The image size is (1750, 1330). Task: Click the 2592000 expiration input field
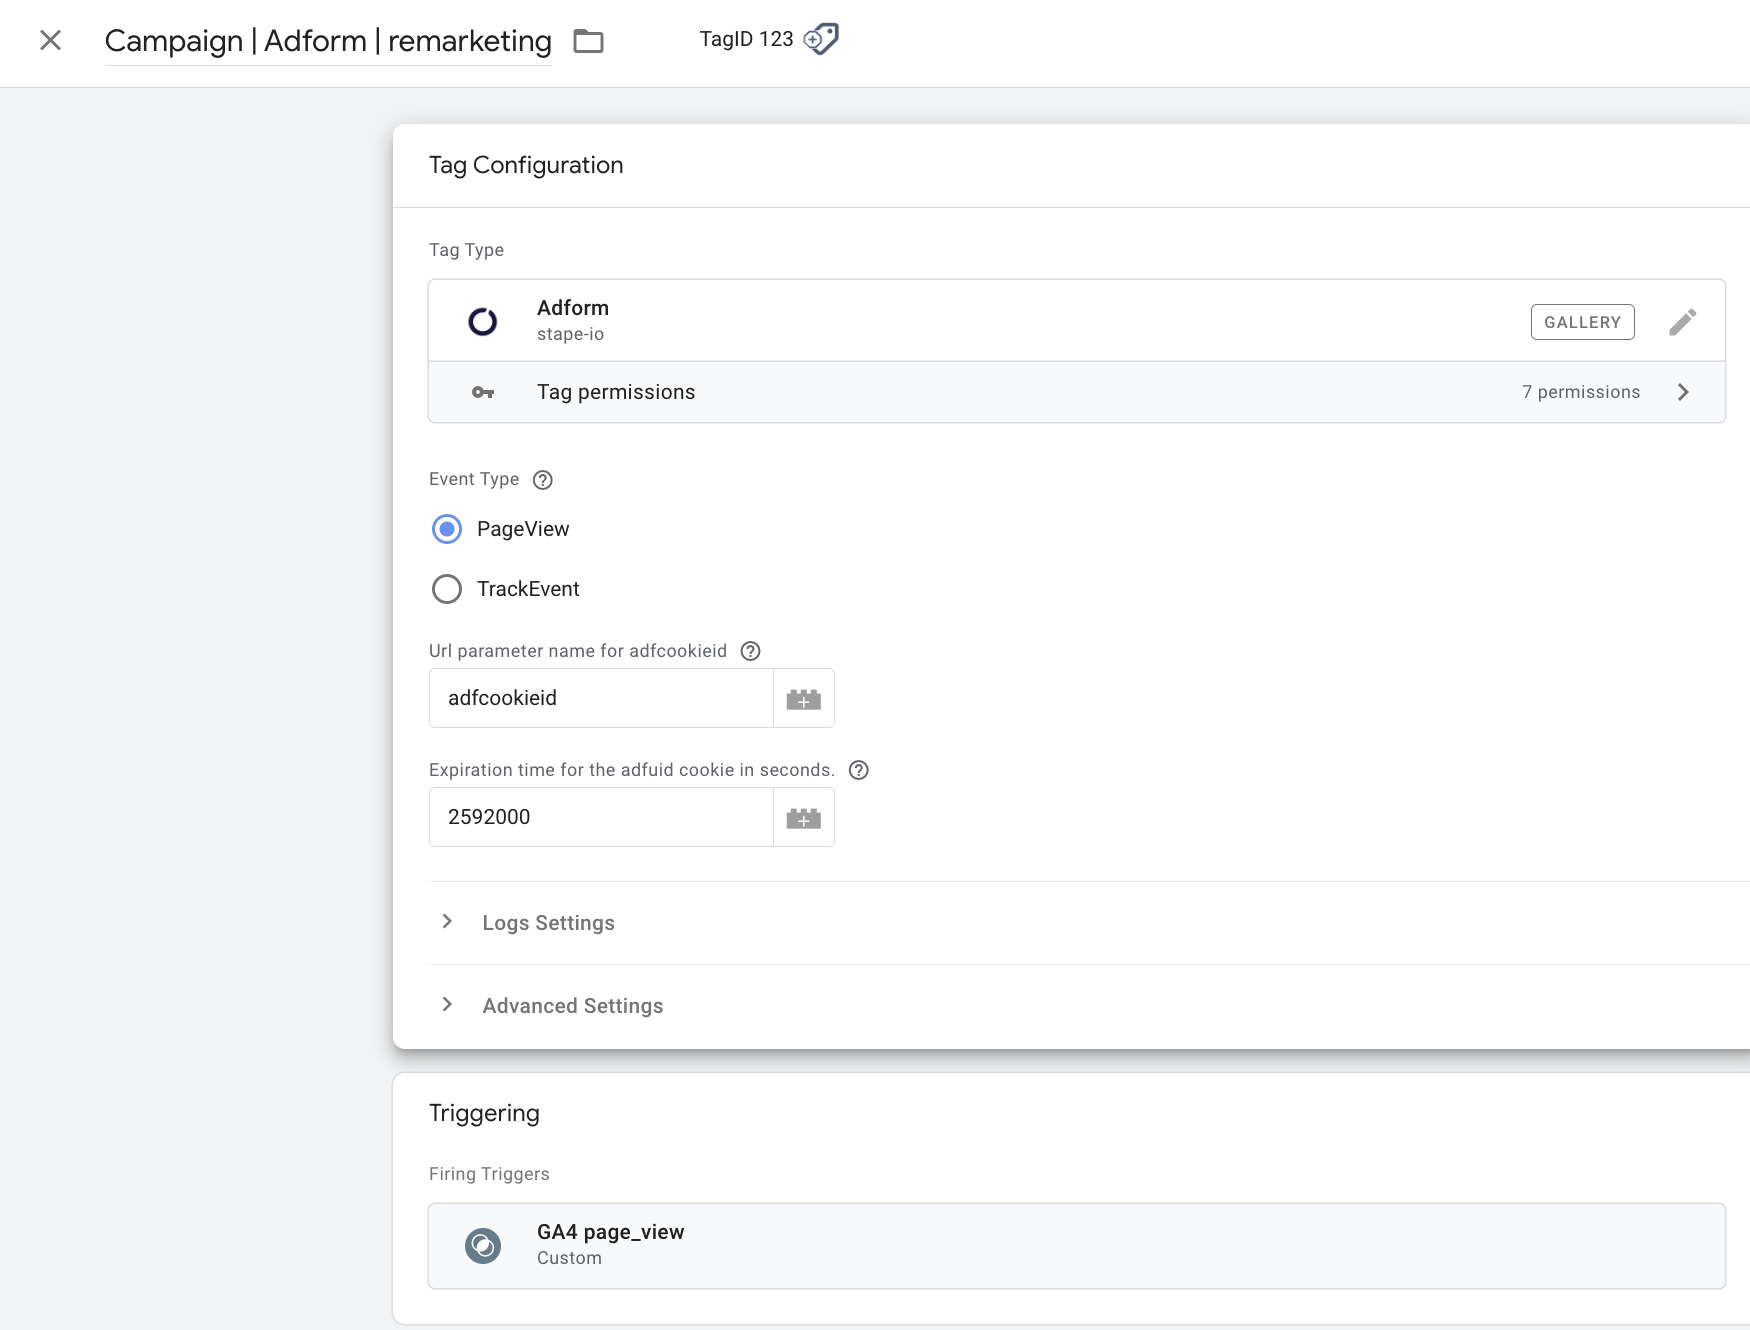tap(602, 817)
